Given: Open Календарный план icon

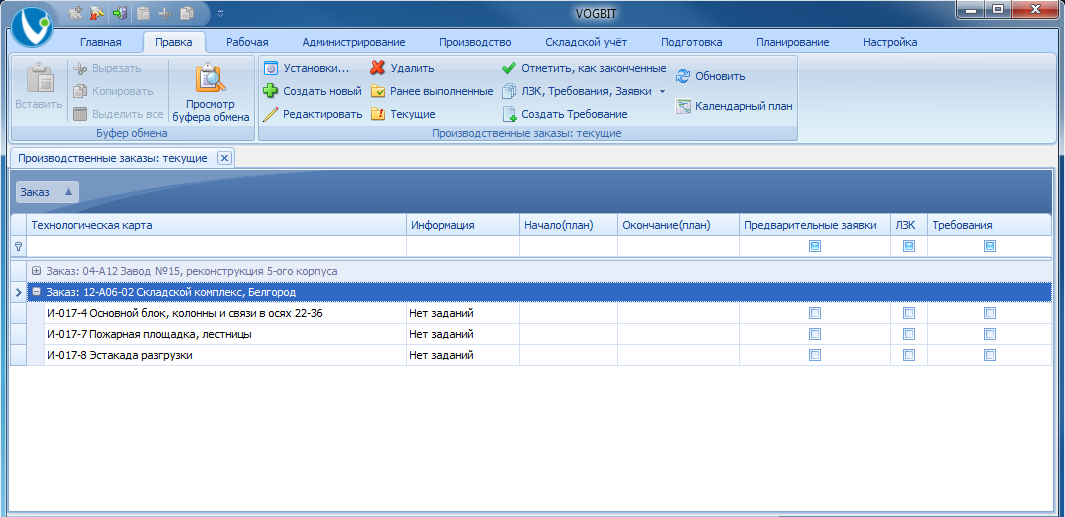Looking at the screenshot, I should coord(683,106).
